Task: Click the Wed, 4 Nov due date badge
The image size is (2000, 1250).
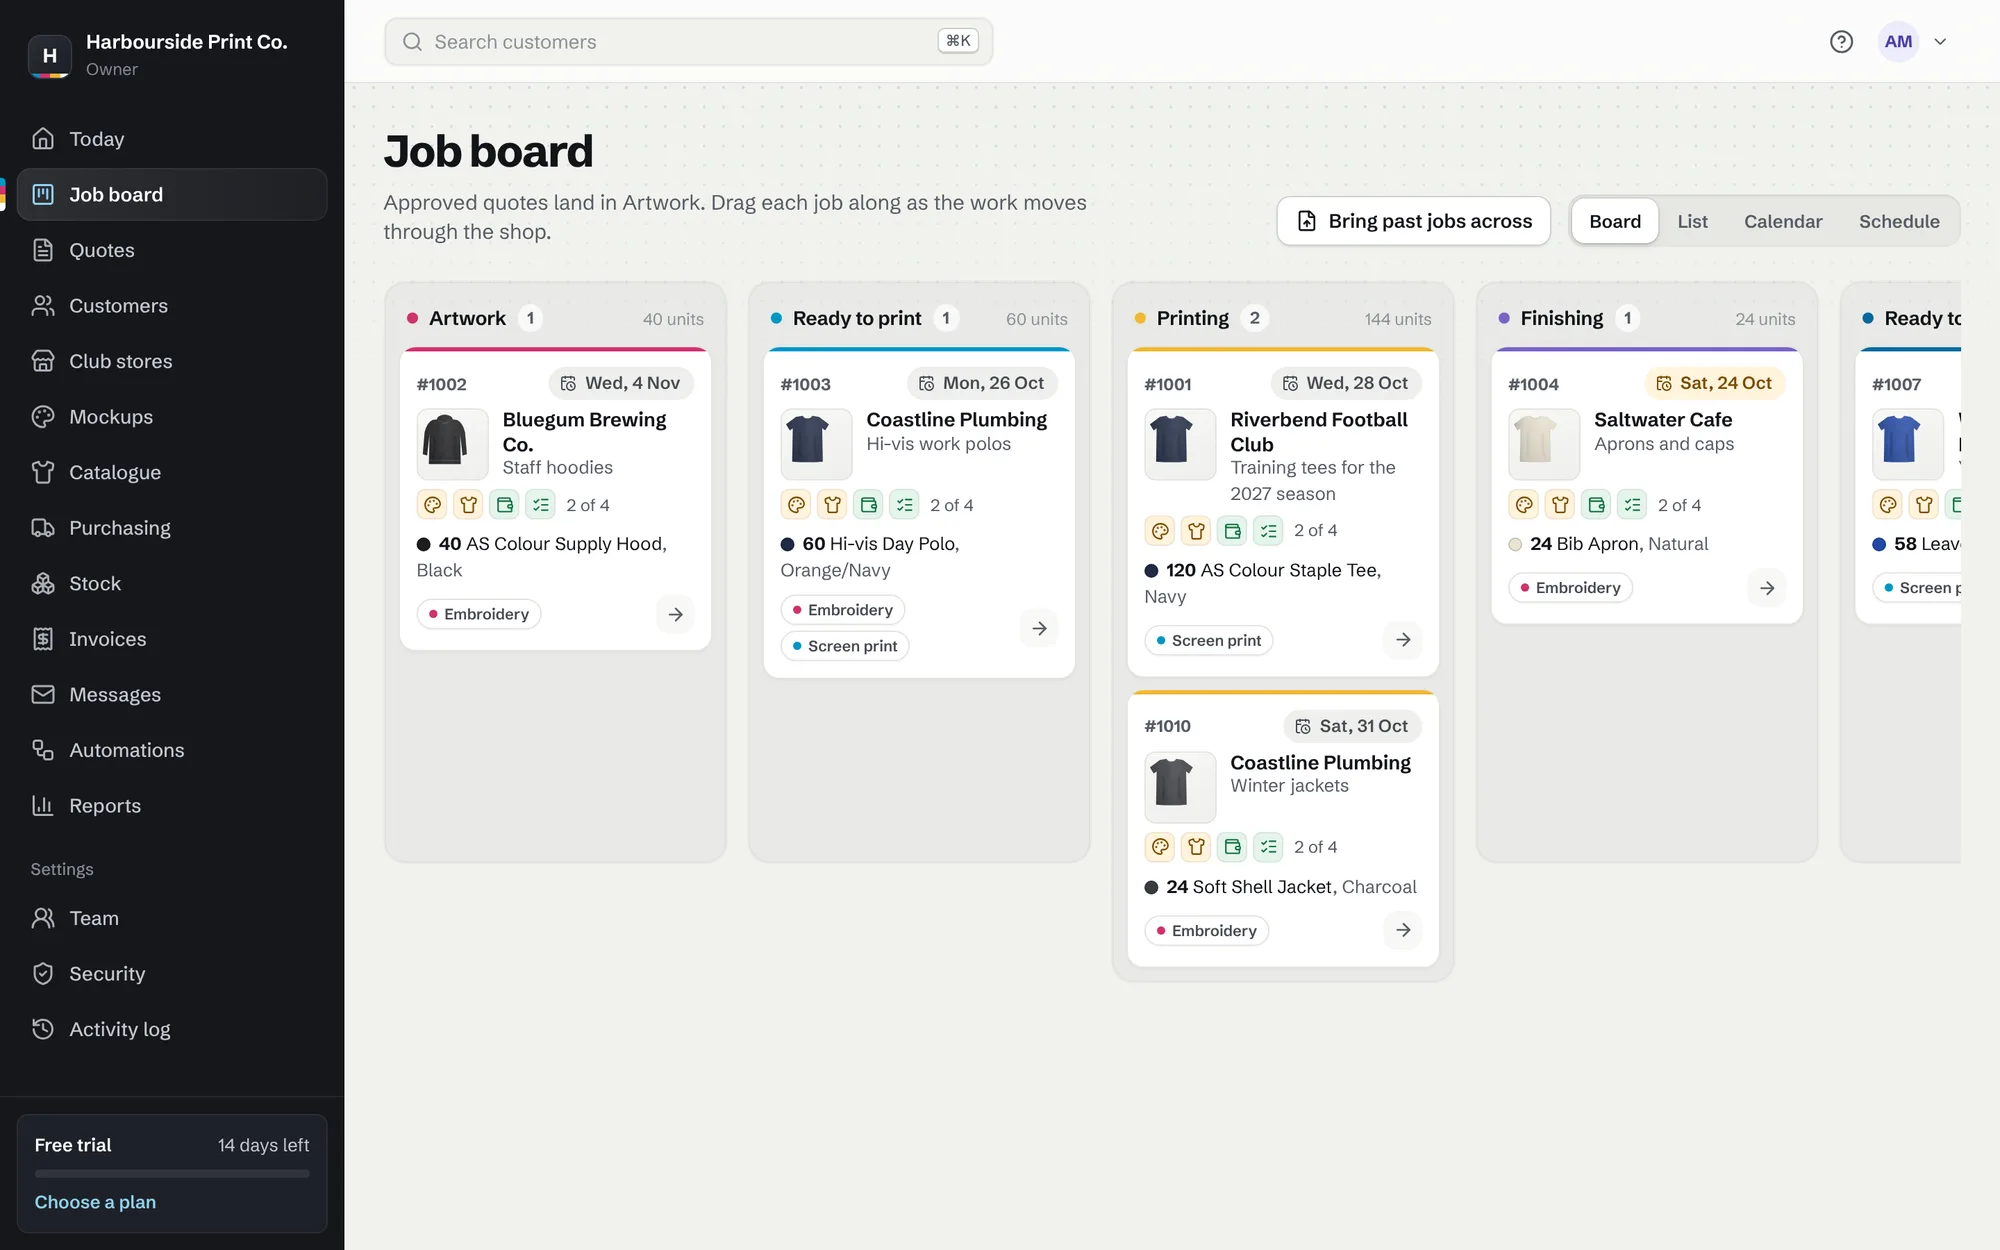Action: [621, 383]
